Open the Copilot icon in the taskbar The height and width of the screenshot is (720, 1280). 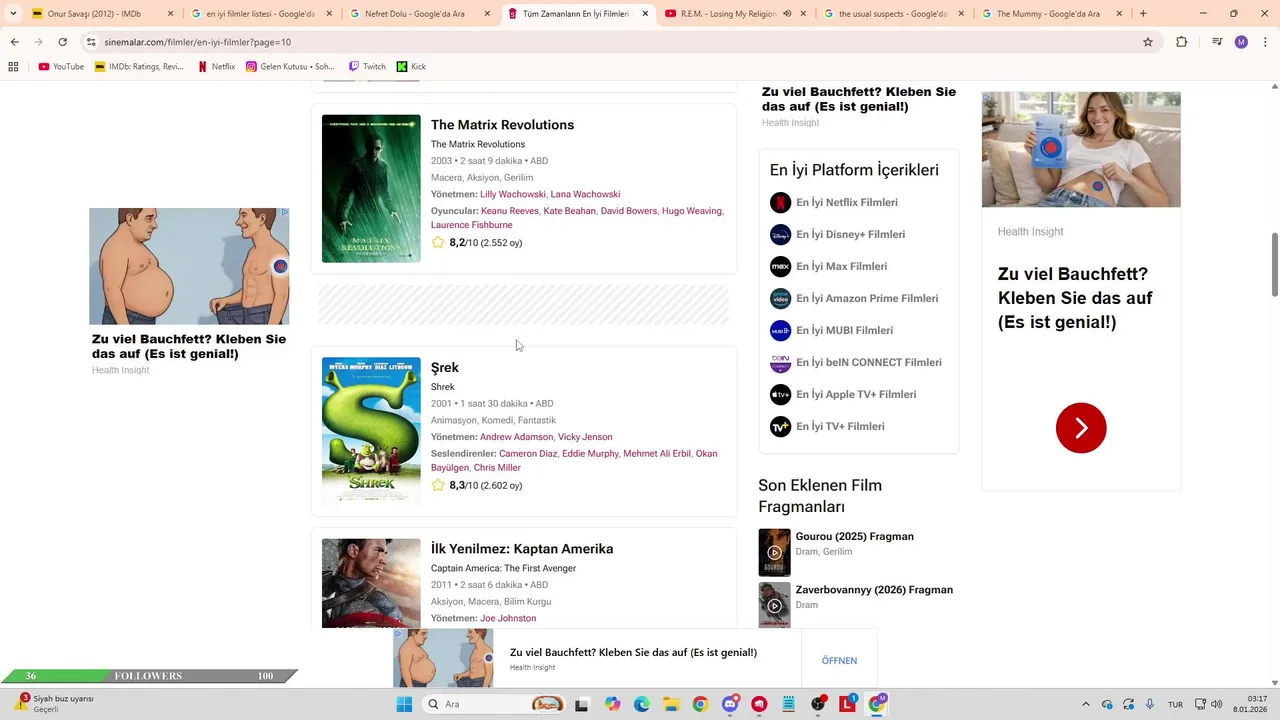click(x=612, y=704)
